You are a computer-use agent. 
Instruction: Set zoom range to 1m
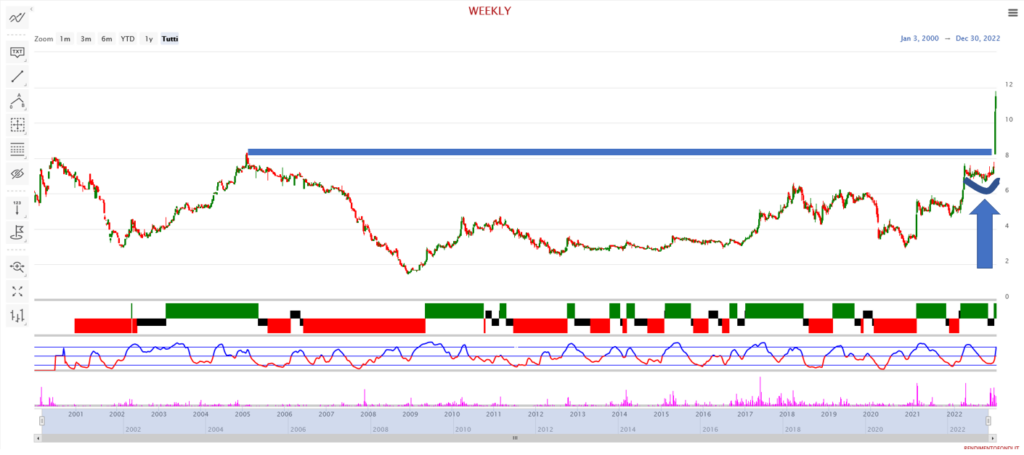tap(65, 39)
